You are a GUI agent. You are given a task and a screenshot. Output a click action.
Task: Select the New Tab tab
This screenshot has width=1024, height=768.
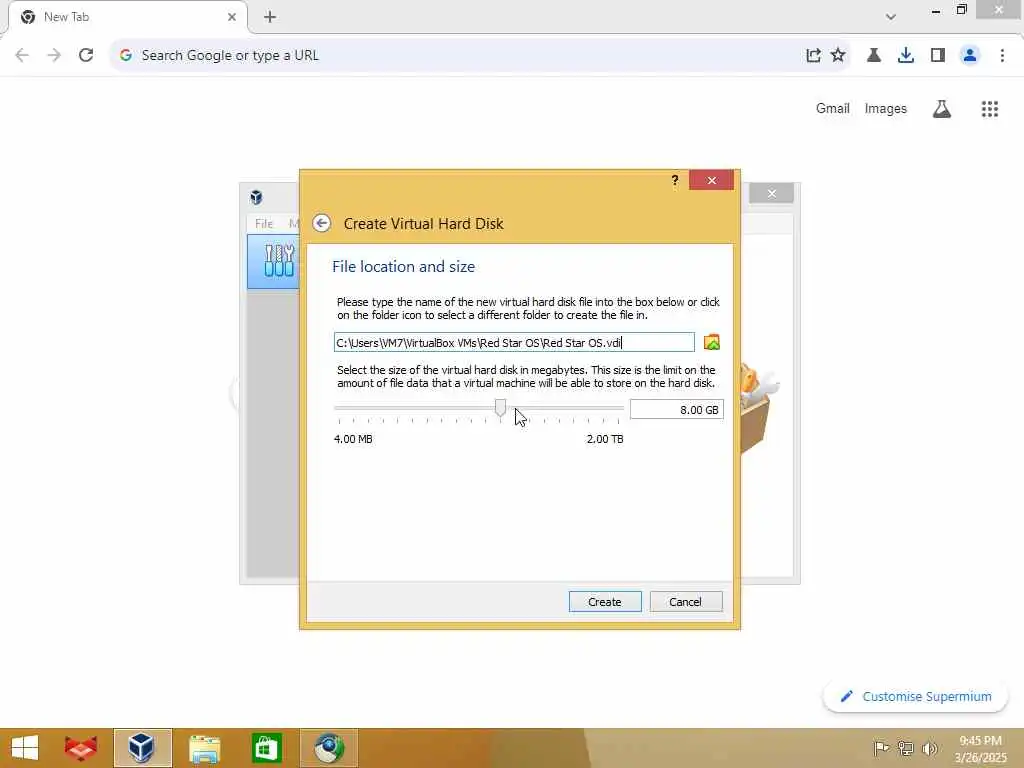coord(128,17)
